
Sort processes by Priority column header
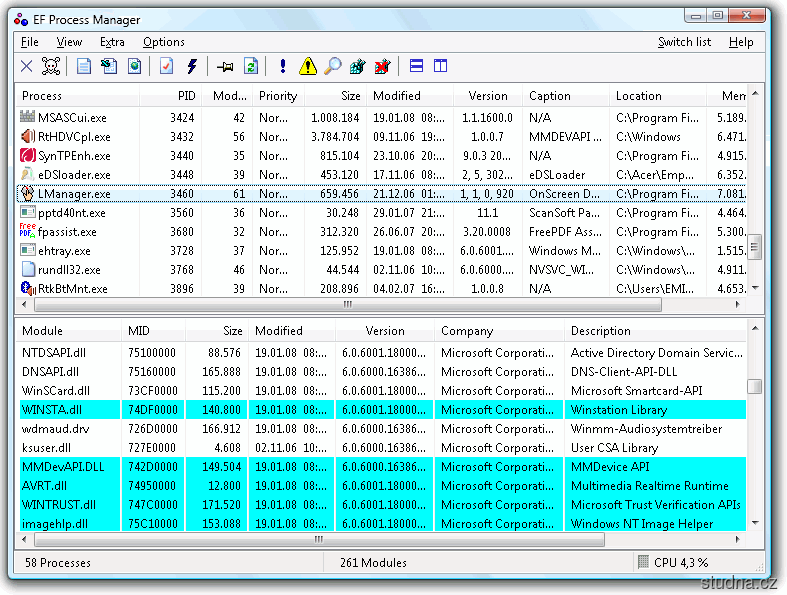click(278, 96)
